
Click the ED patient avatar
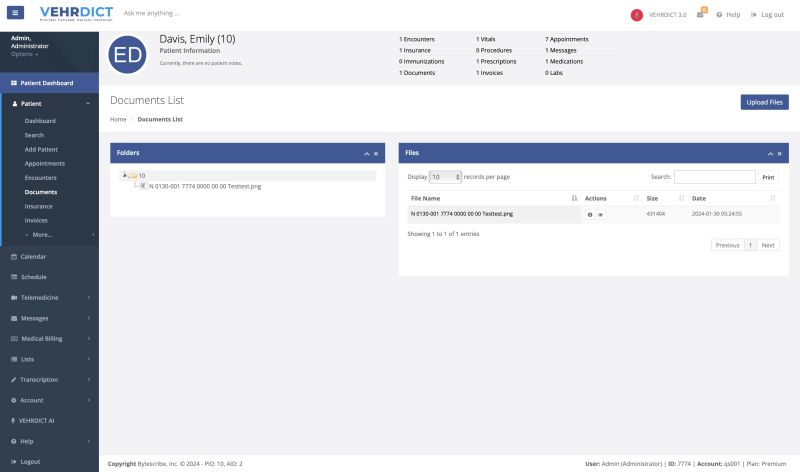(128, 54)
